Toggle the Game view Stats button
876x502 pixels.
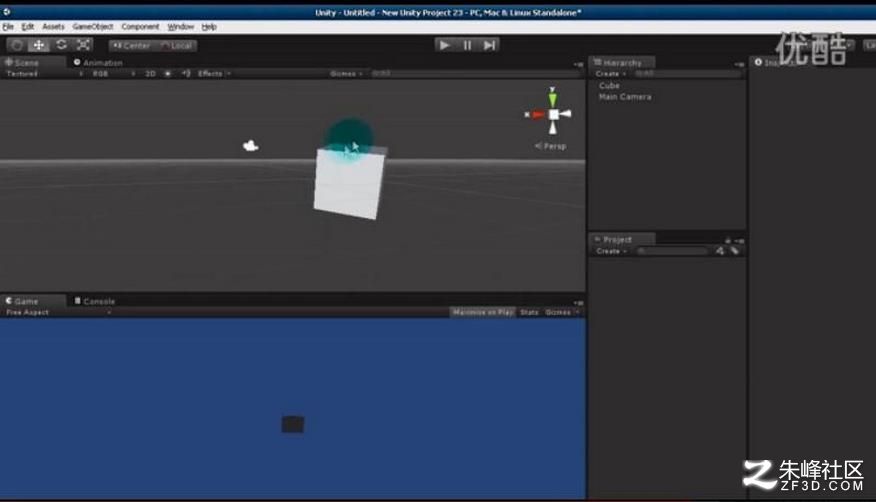(529, 312)
